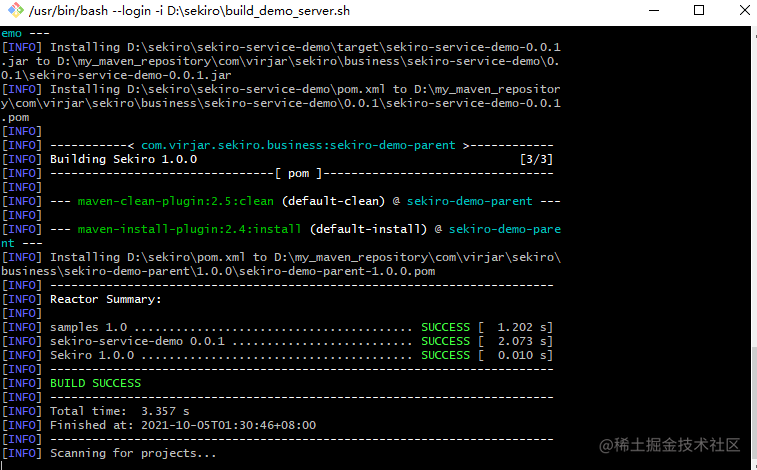Click the 0.010 s duration value

click(x=524, y=355)
